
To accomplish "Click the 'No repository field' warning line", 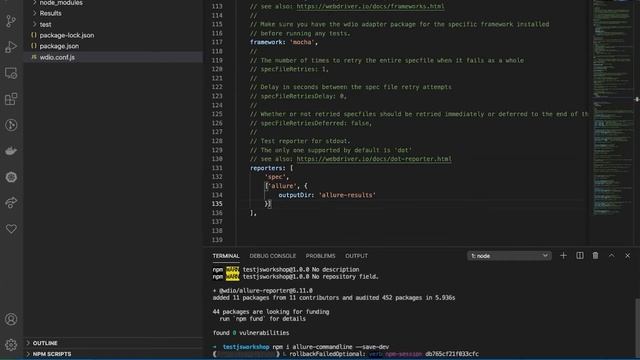I will click(296, 276).
